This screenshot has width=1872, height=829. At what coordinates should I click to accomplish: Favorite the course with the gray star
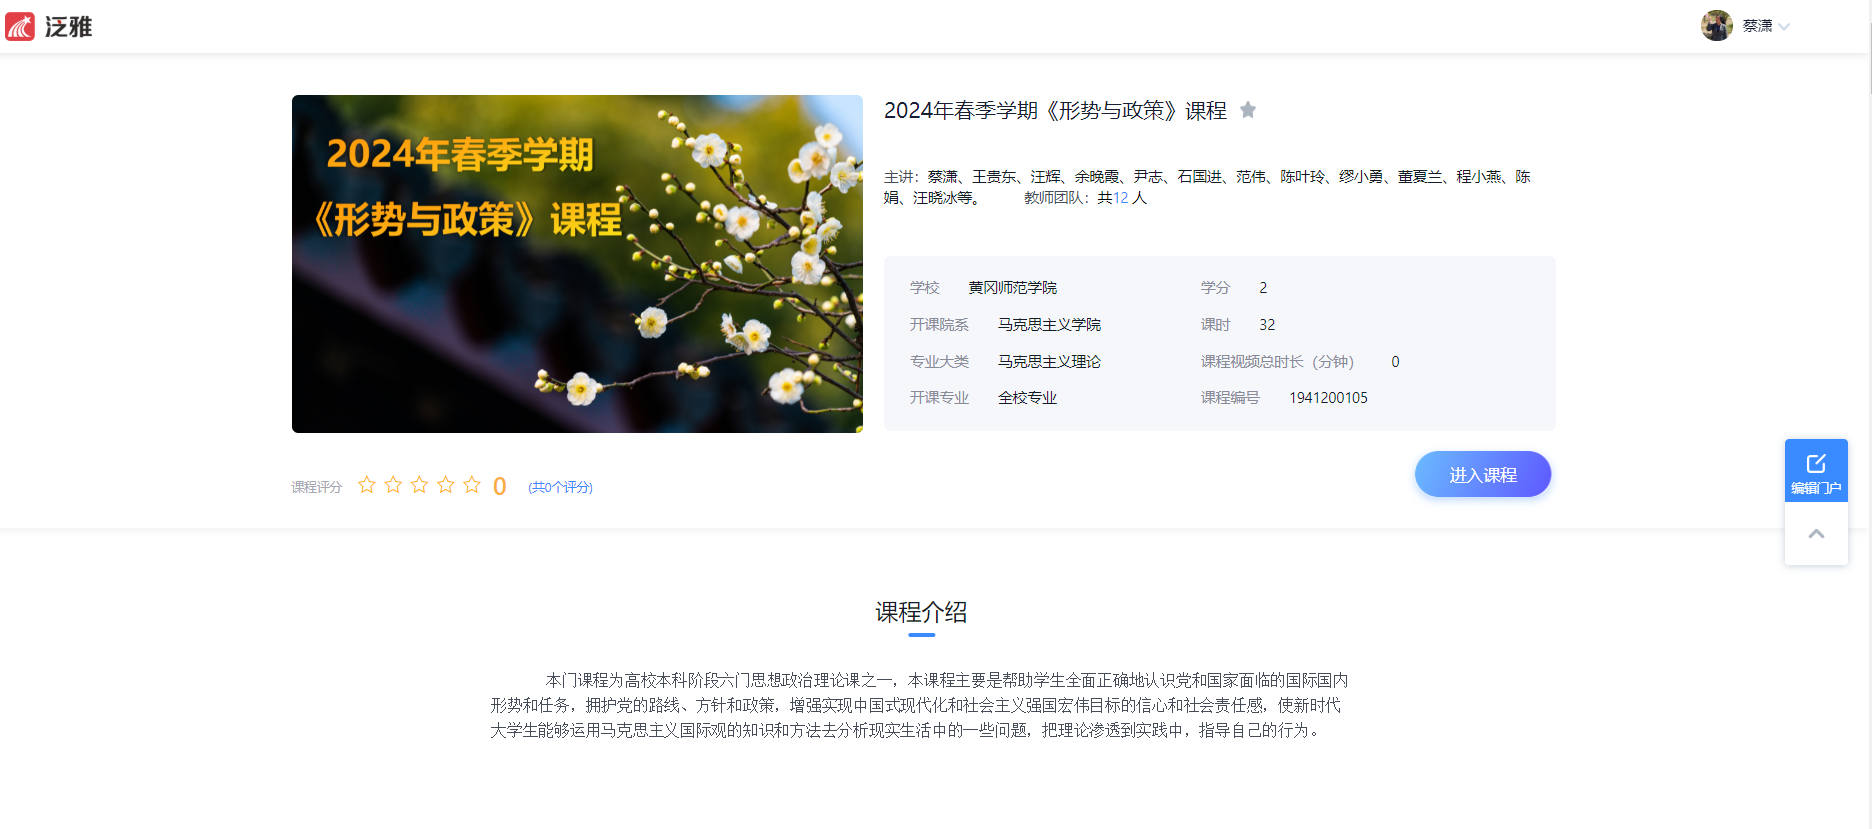1248,110
